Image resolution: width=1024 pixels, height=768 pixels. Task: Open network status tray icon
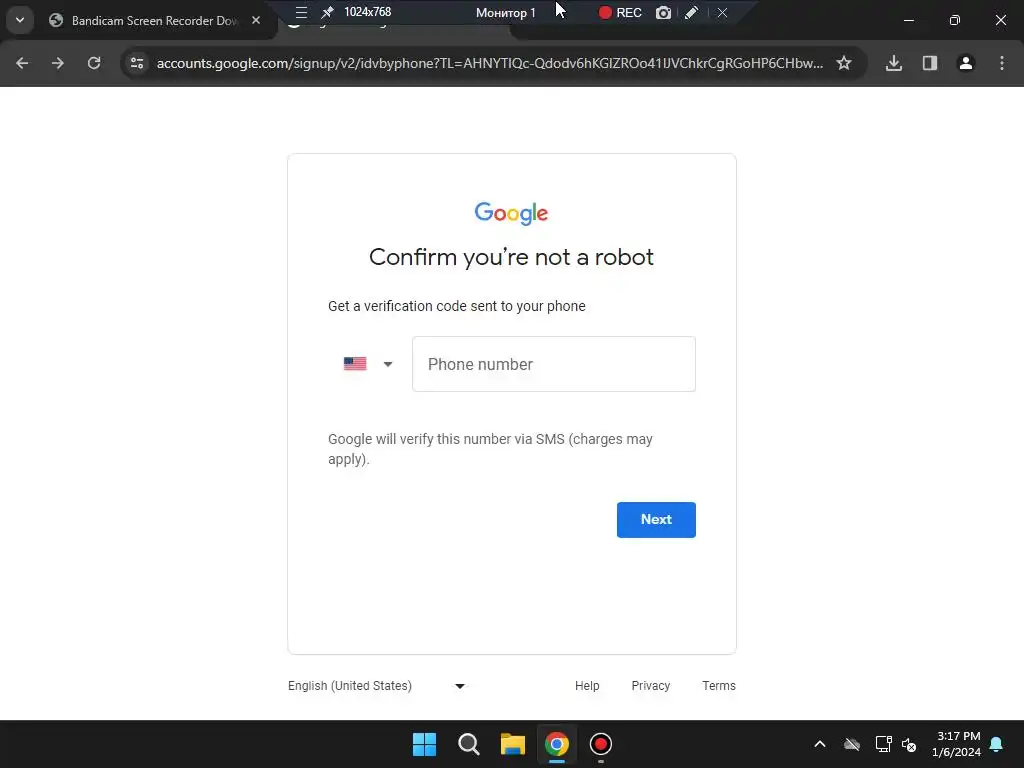(x=883, y=744)
